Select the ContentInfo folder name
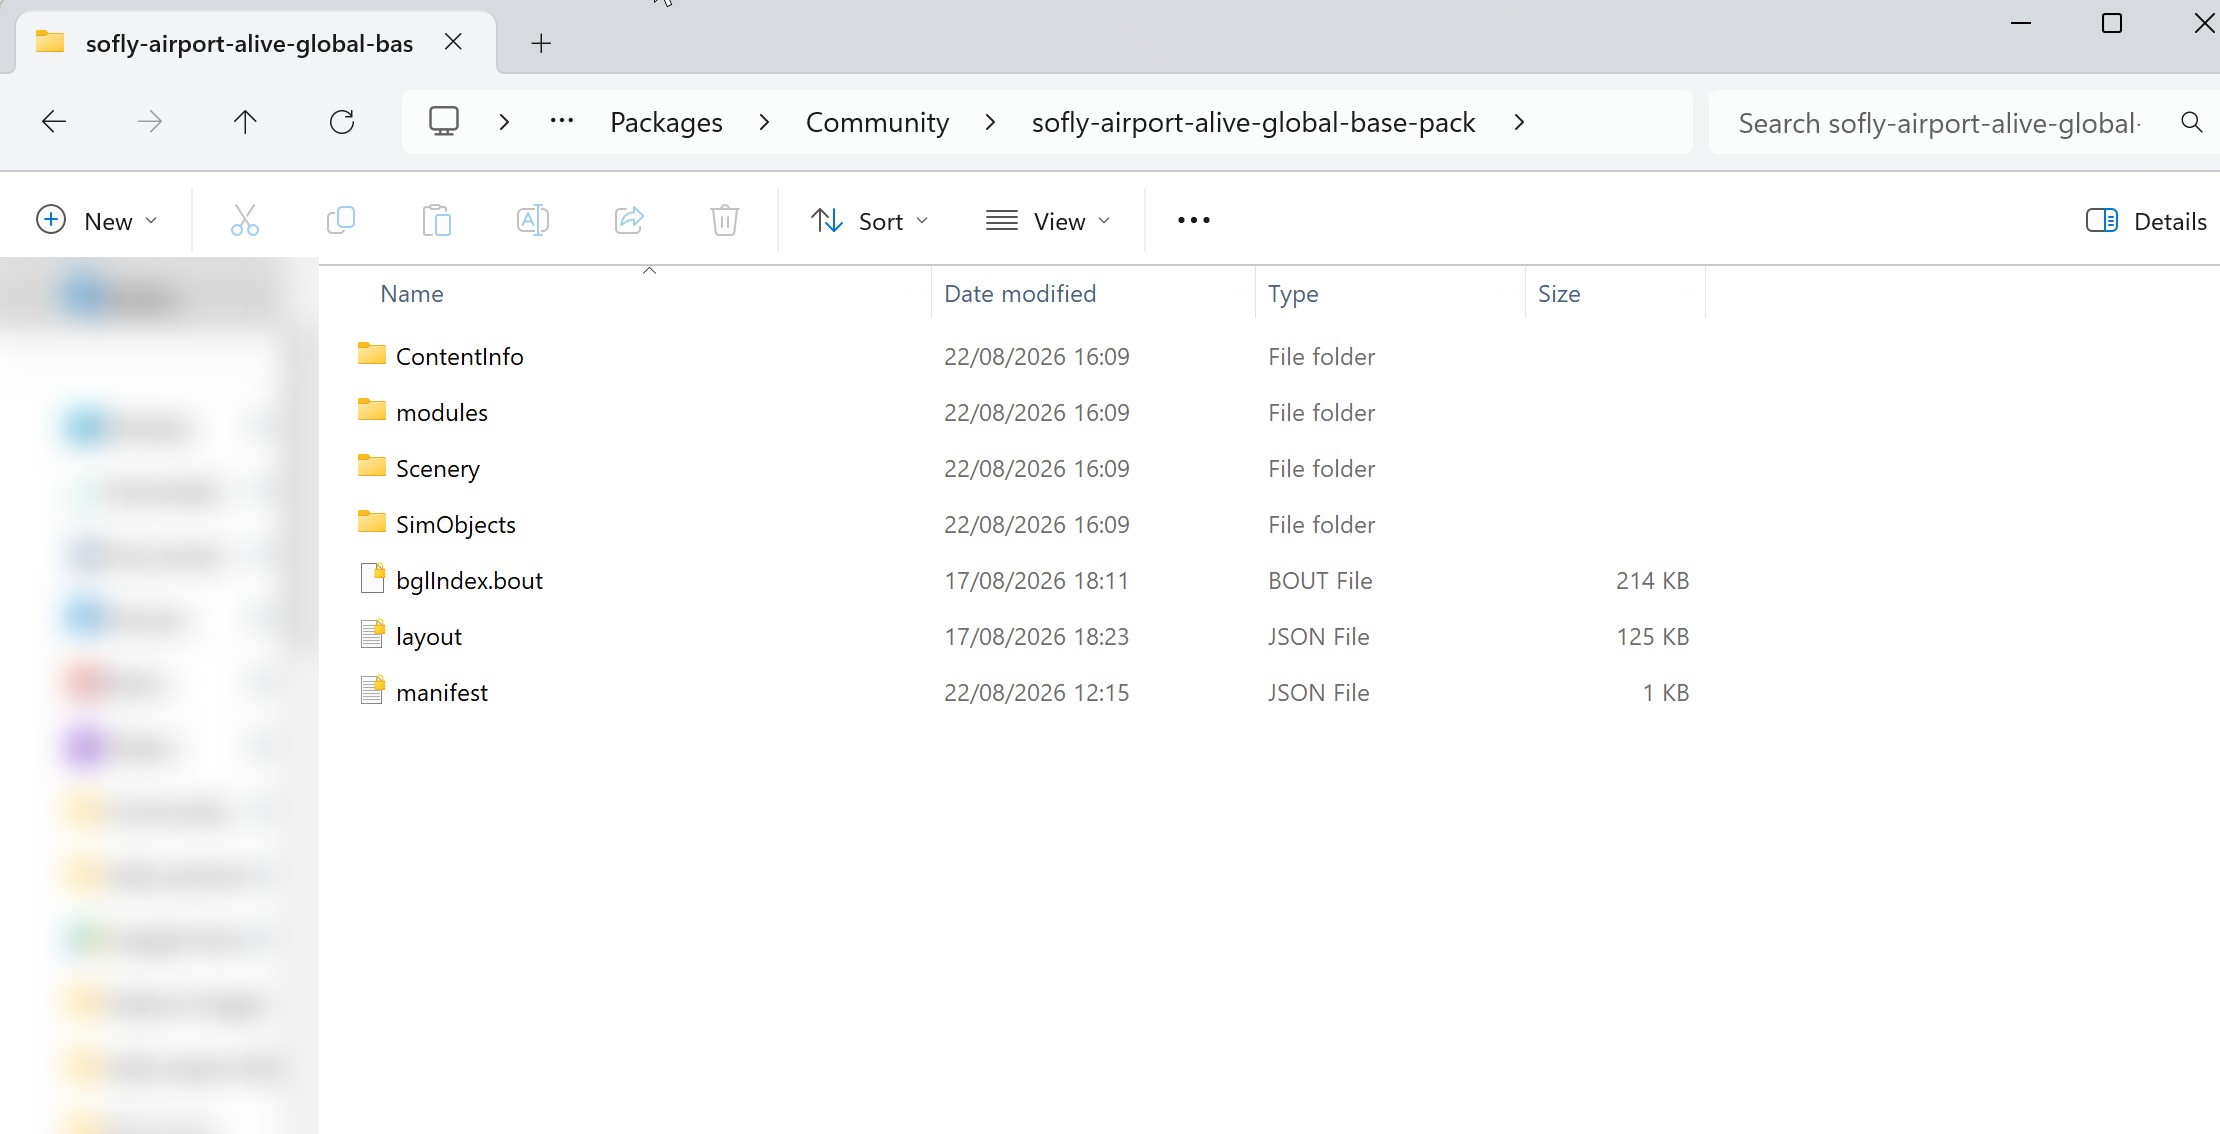The image size is (2220, 1134). [x=459, y=357]
